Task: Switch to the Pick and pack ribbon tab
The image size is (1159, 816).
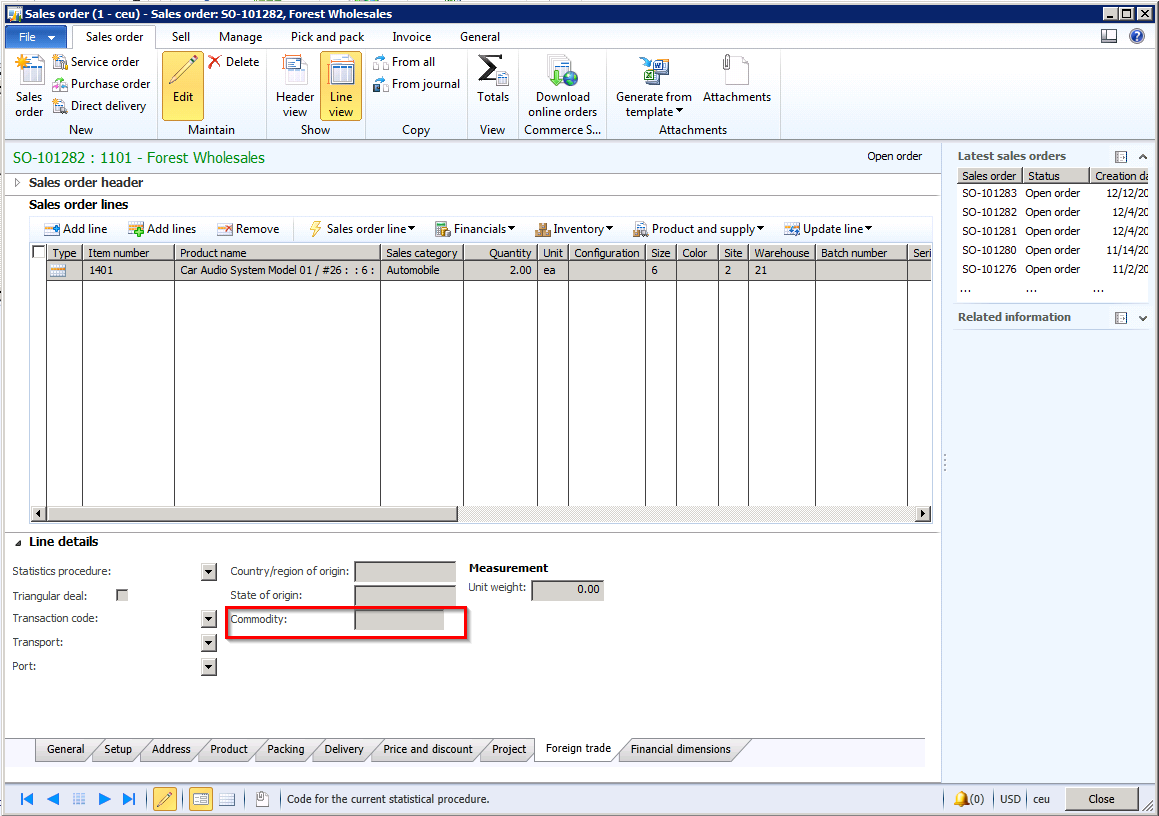Action: click(327, 37)
